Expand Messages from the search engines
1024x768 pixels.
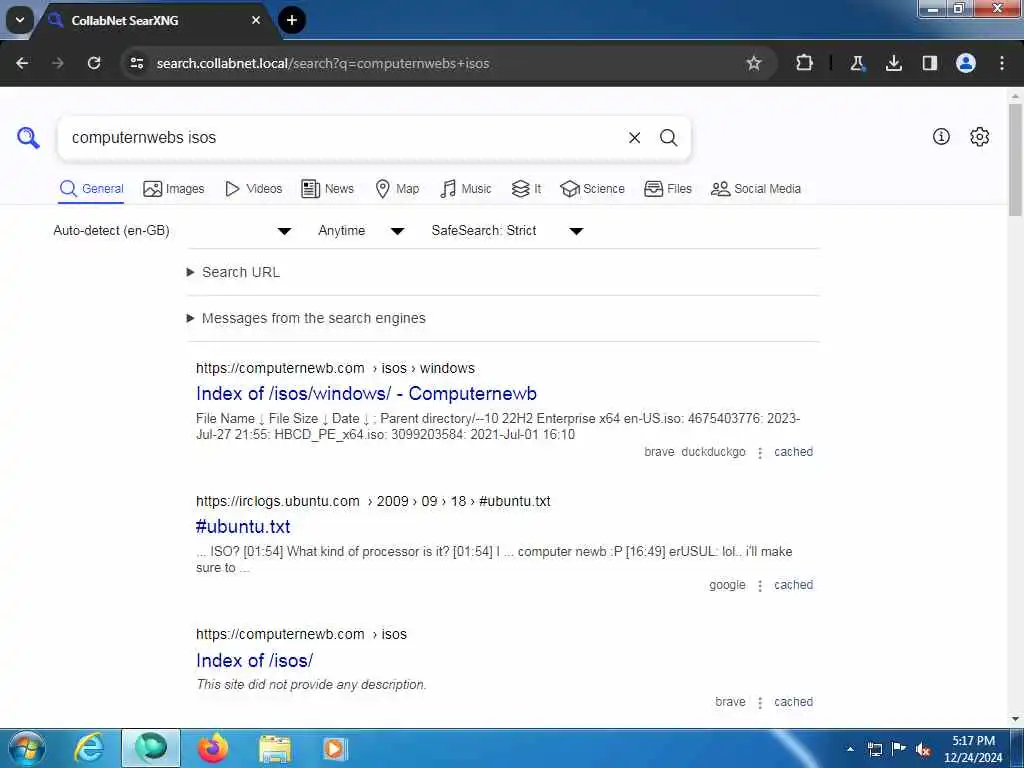coord(306,318)
